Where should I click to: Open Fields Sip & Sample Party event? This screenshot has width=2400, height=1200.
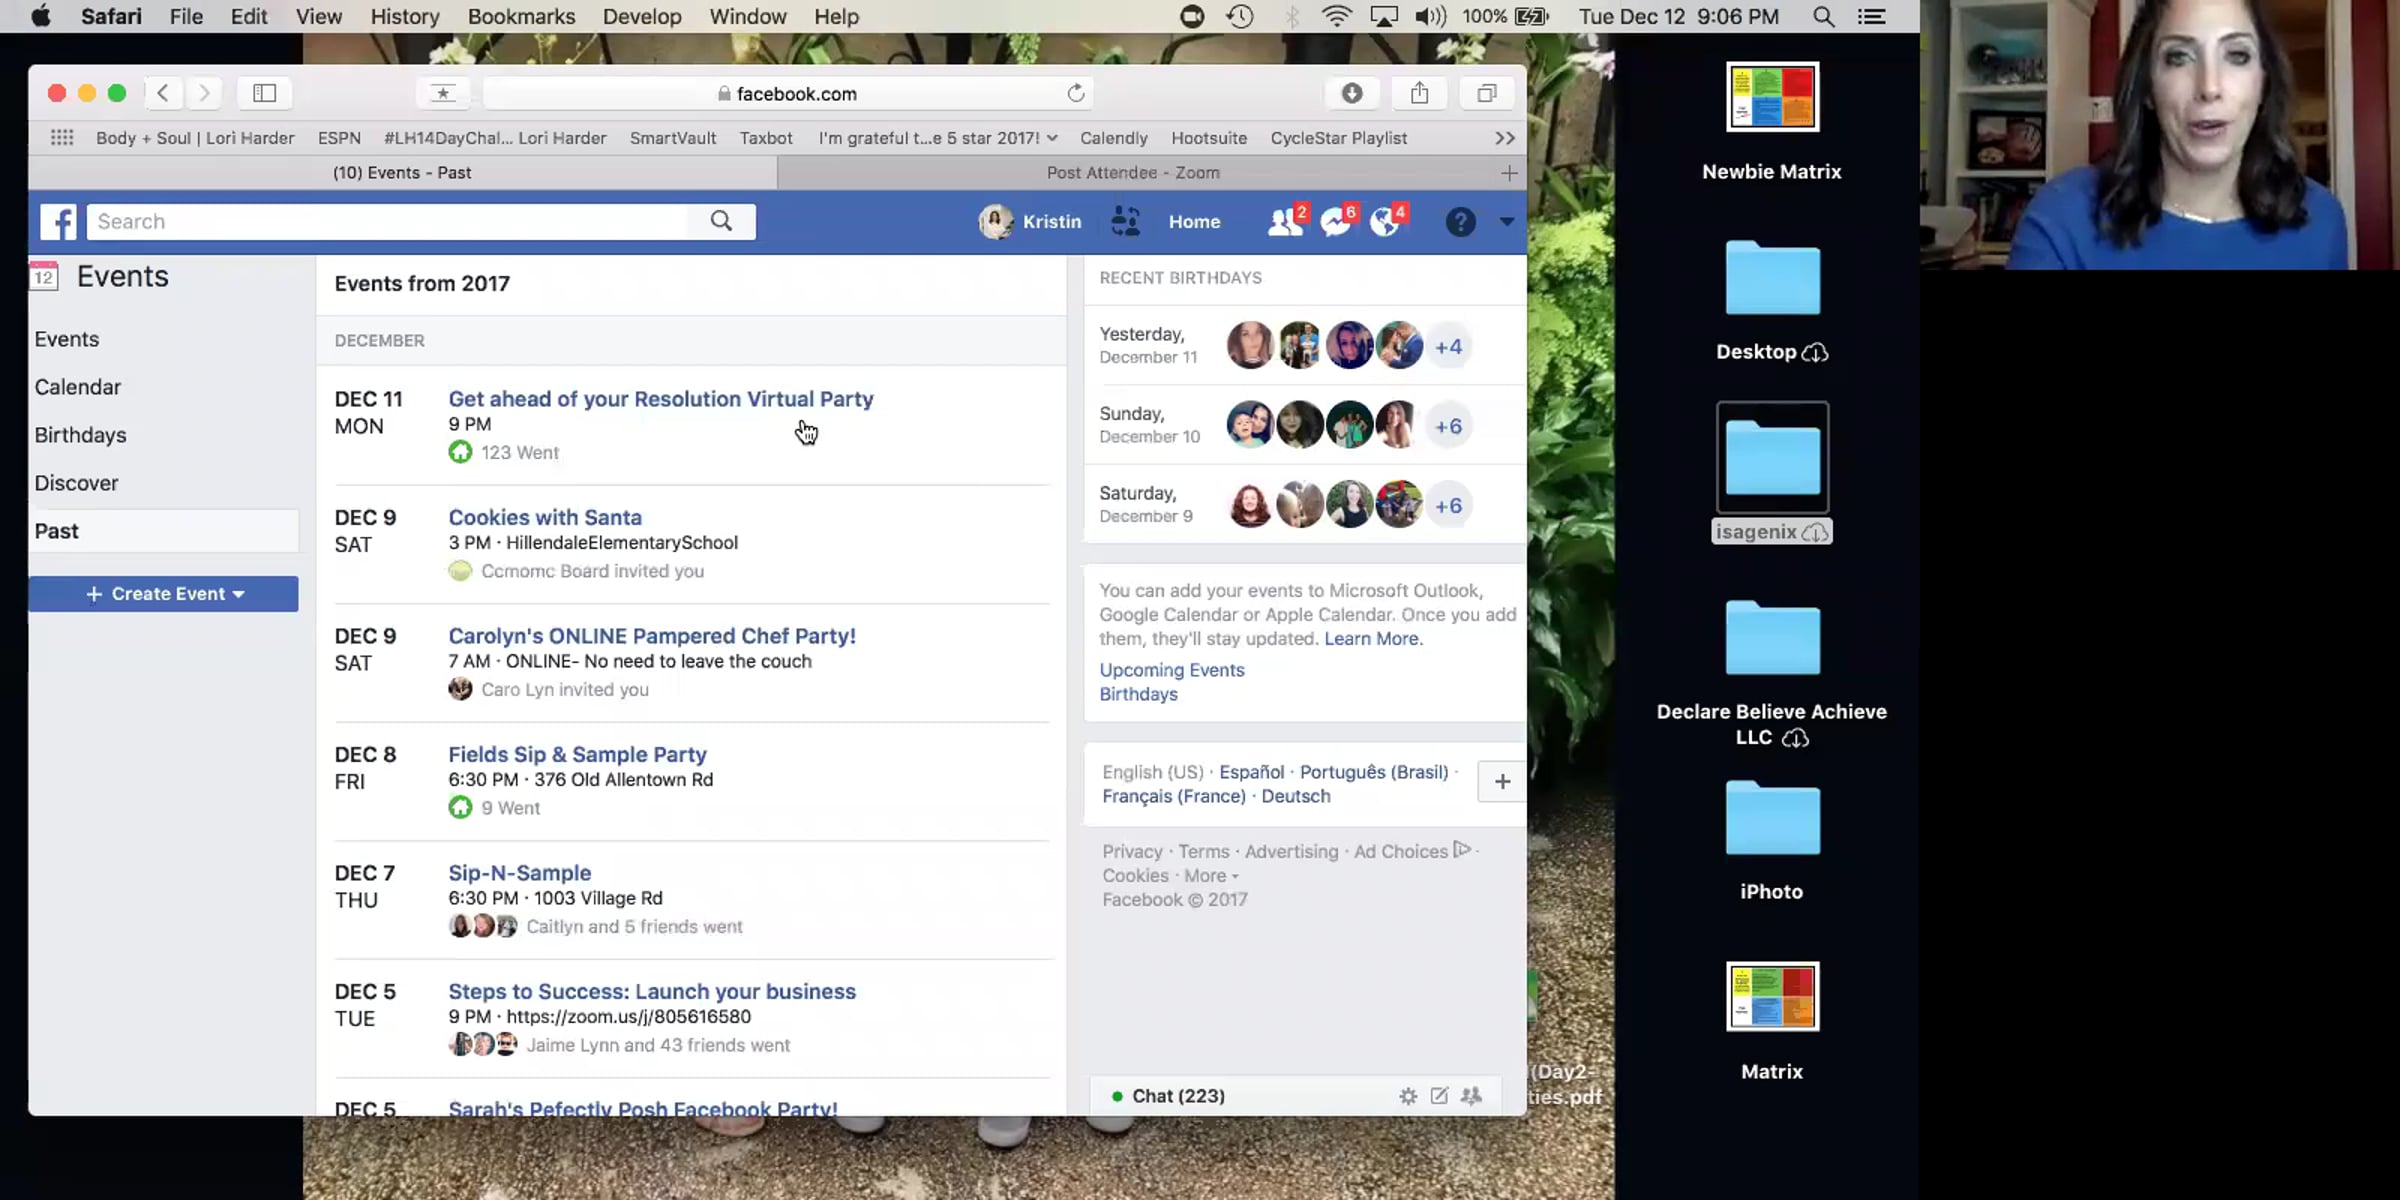point(577,755)
